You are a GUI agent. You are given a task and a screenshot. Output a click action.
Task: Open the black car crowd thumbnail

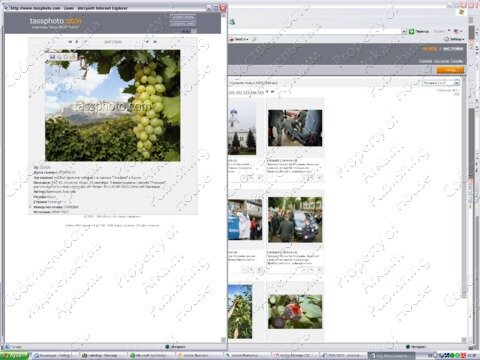[x=295, y=219]
